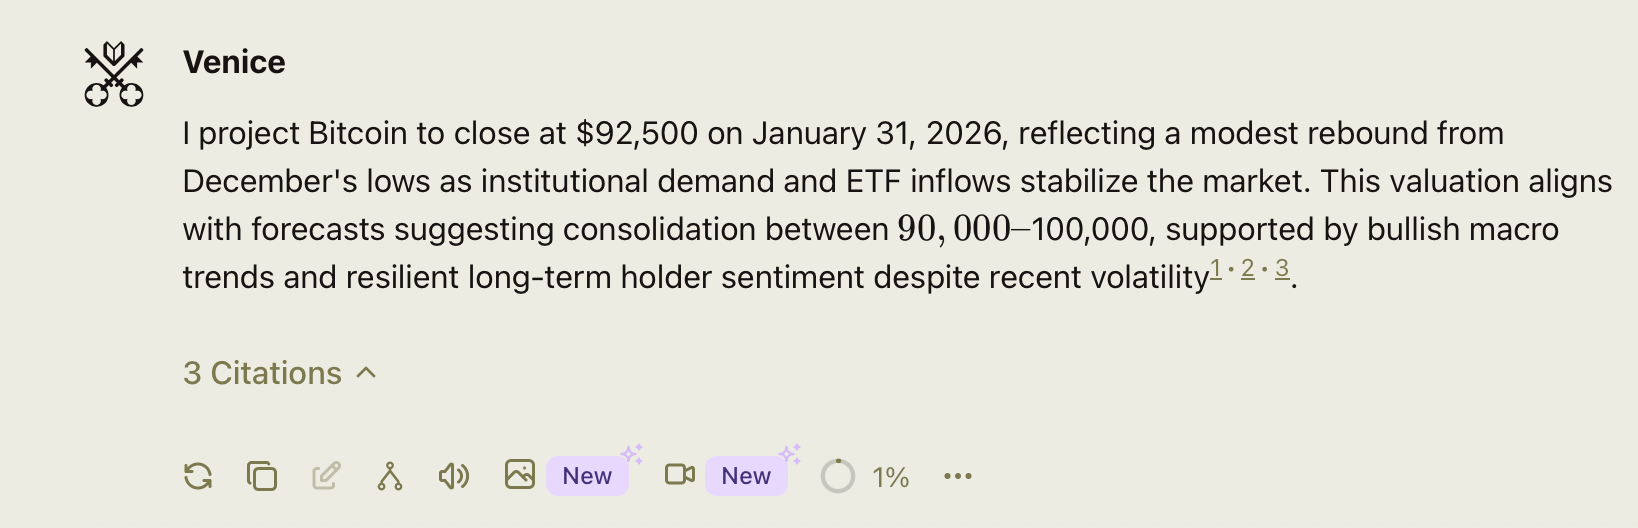This screenshot has width=1638, height=528.
Task: Click the Venice crossed keys logo
Action: pos(114,74)
